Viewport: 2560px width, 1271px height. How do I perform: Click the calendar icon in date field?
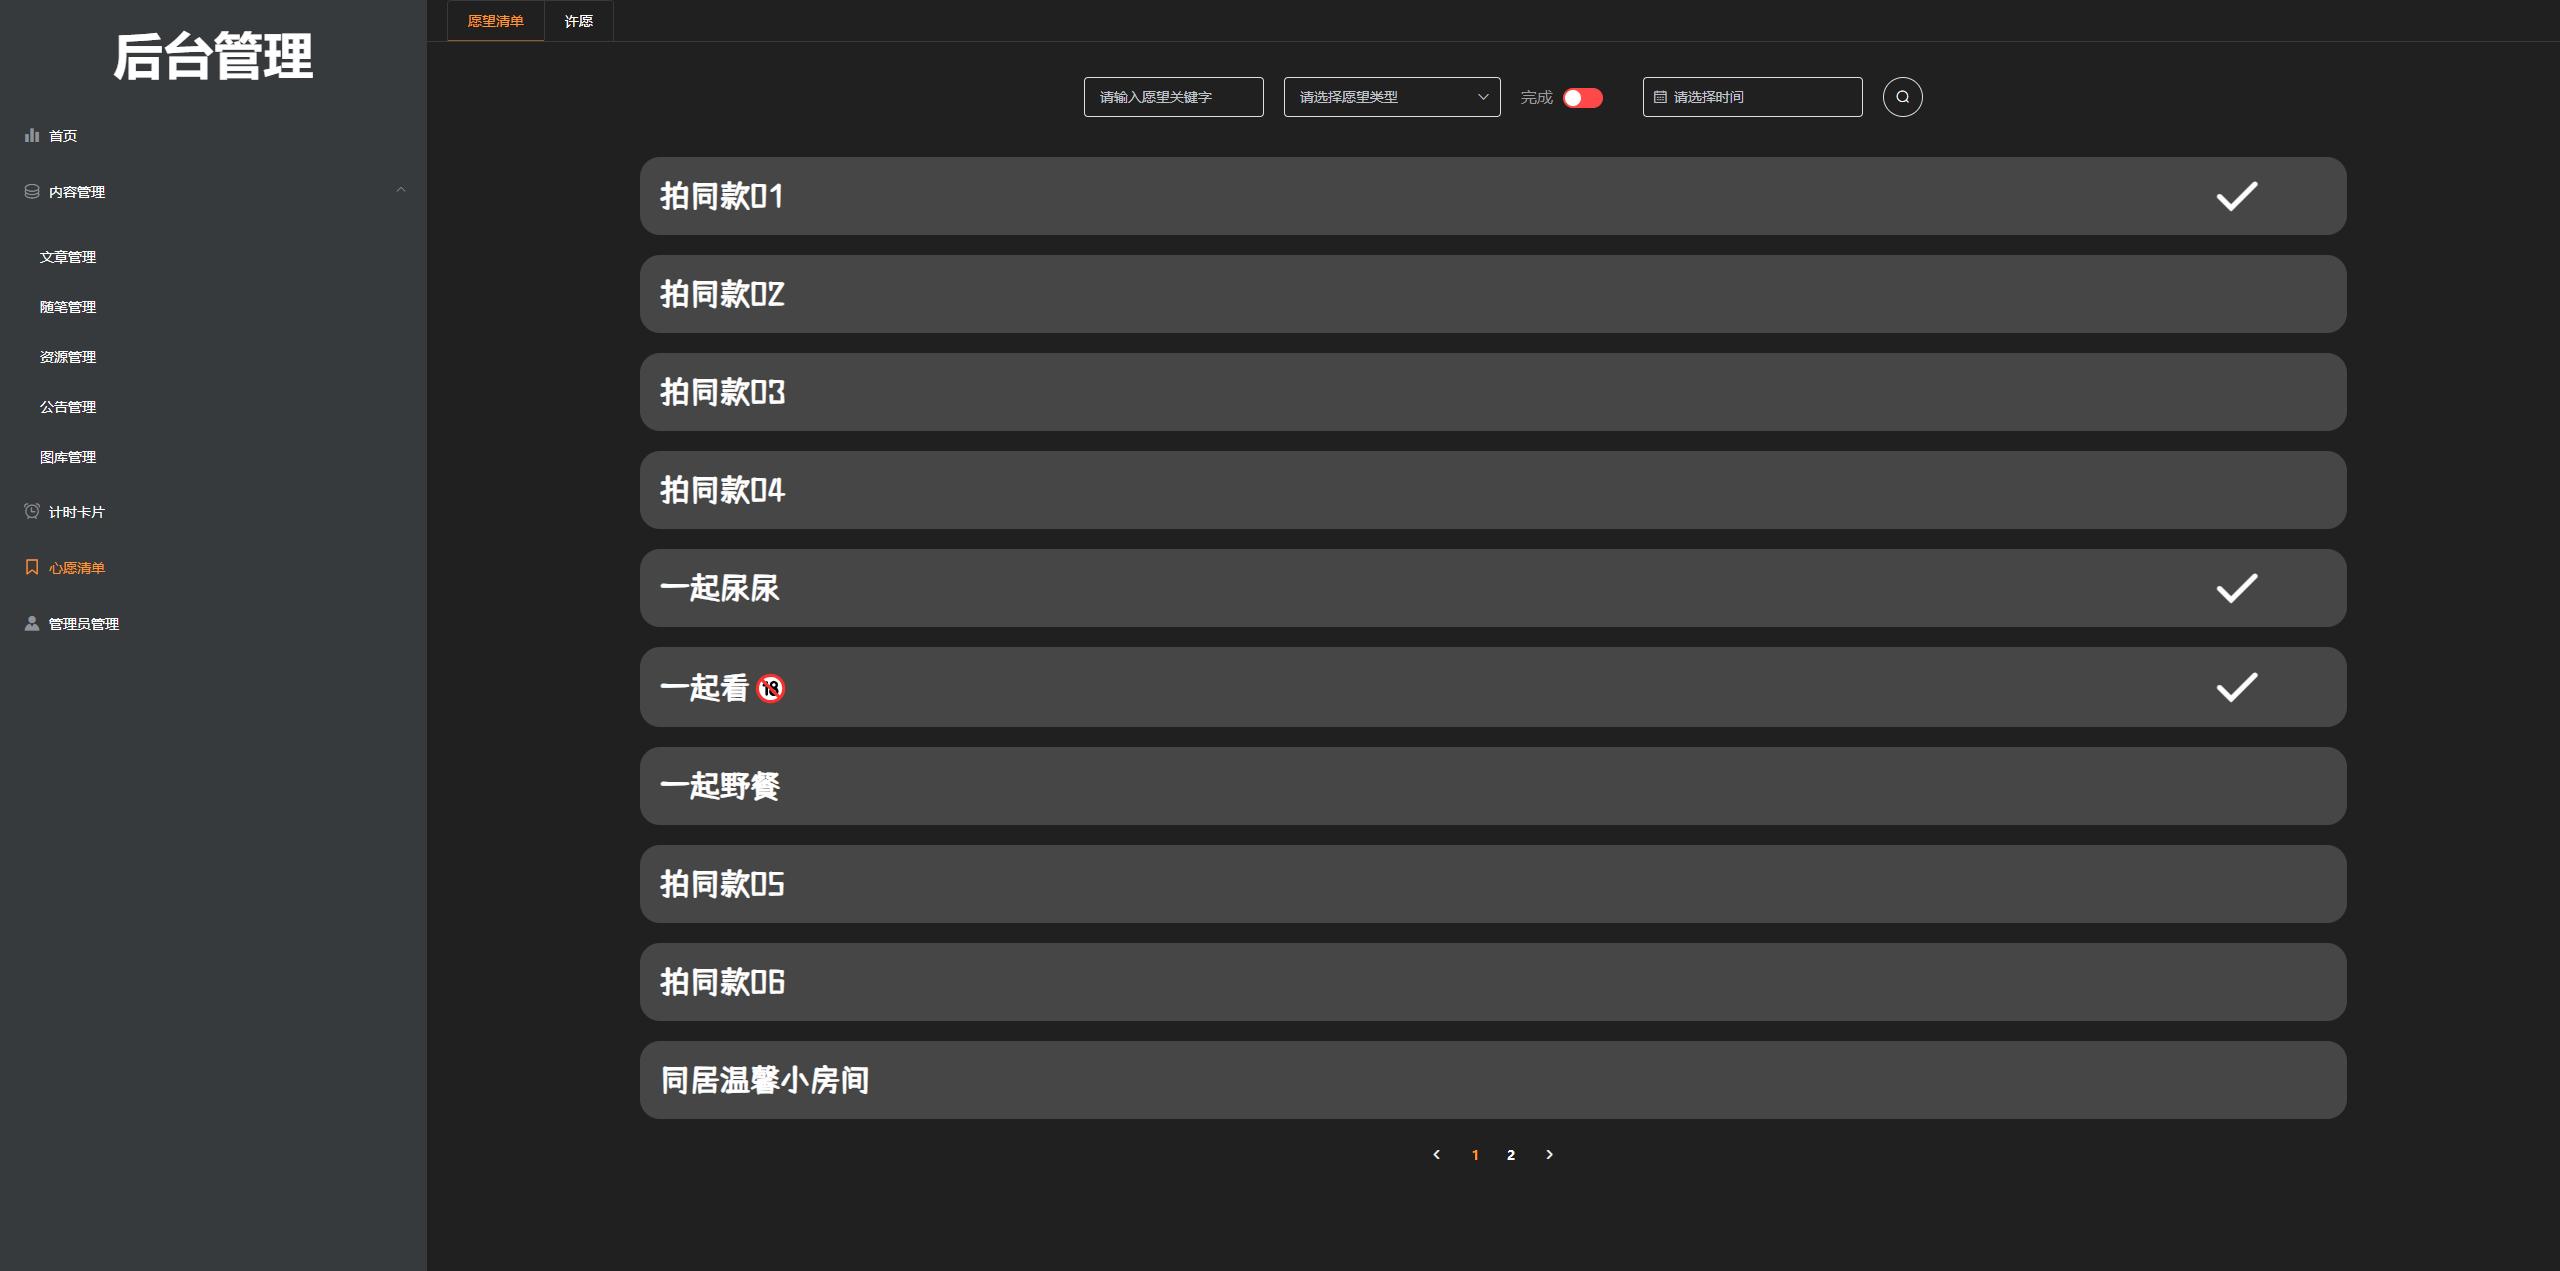point(1660,97)
